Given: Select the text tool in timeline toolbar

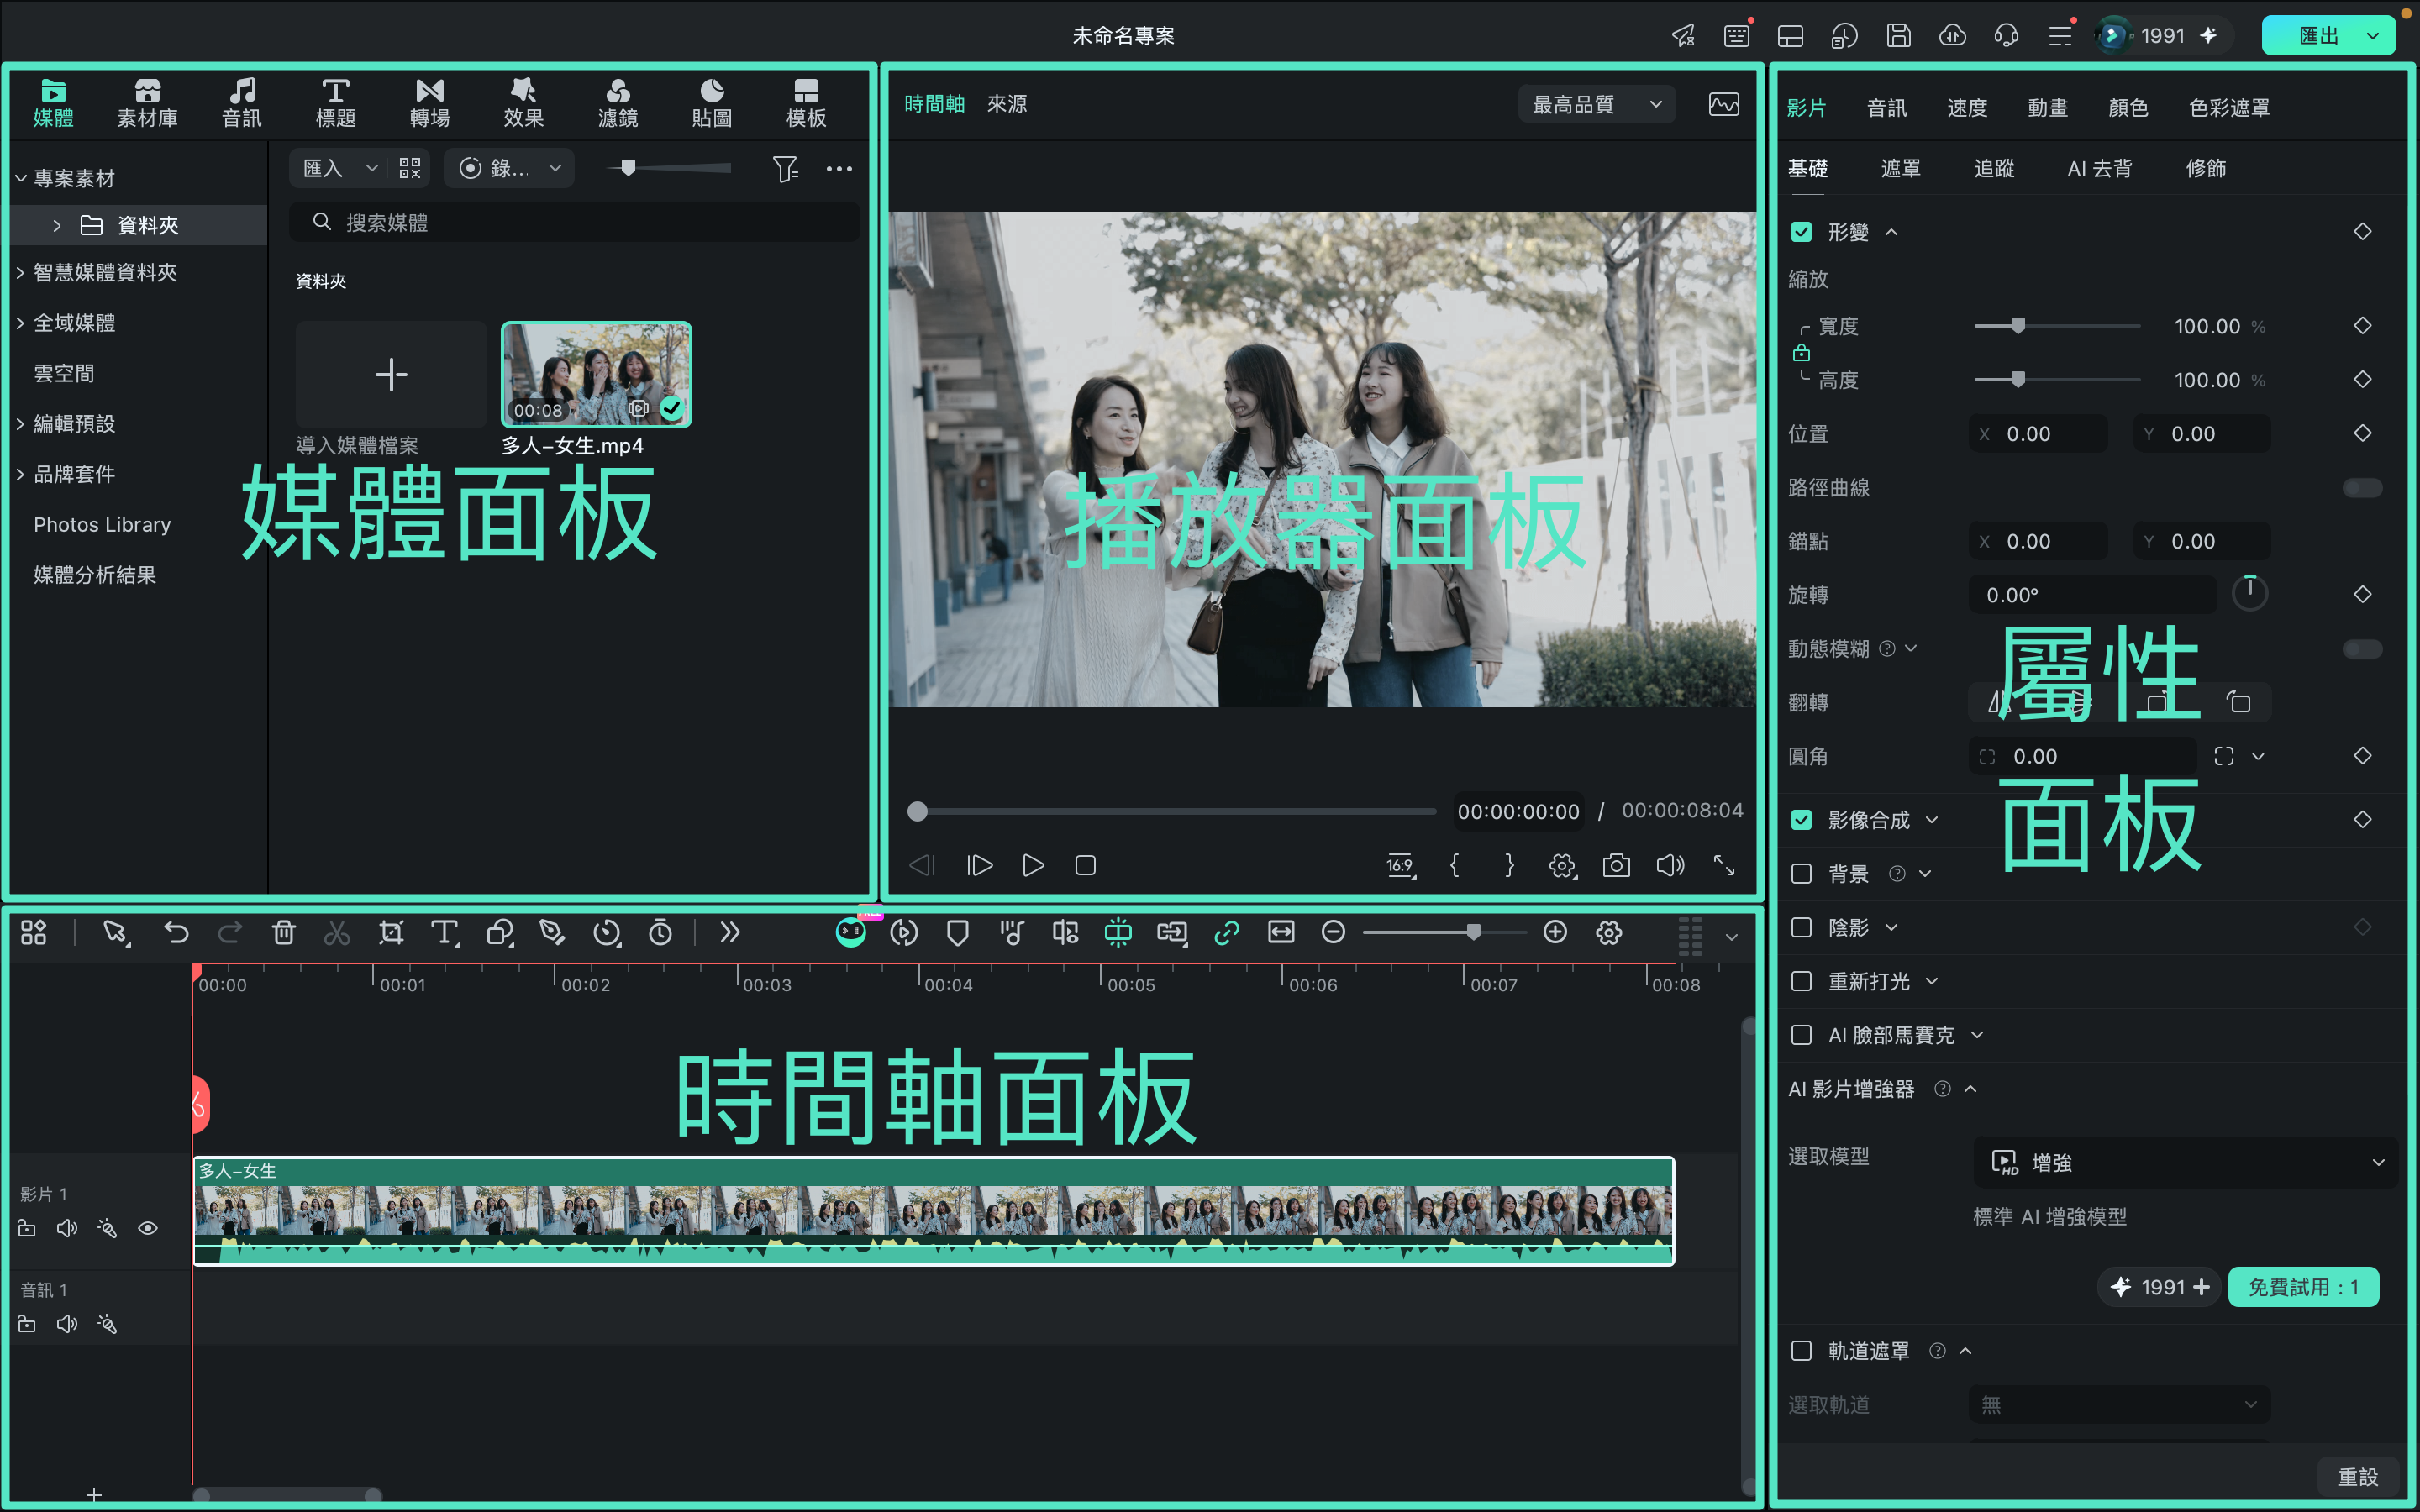Looking at the screenshot, I should pyautogui.click(x=444, y=932).
